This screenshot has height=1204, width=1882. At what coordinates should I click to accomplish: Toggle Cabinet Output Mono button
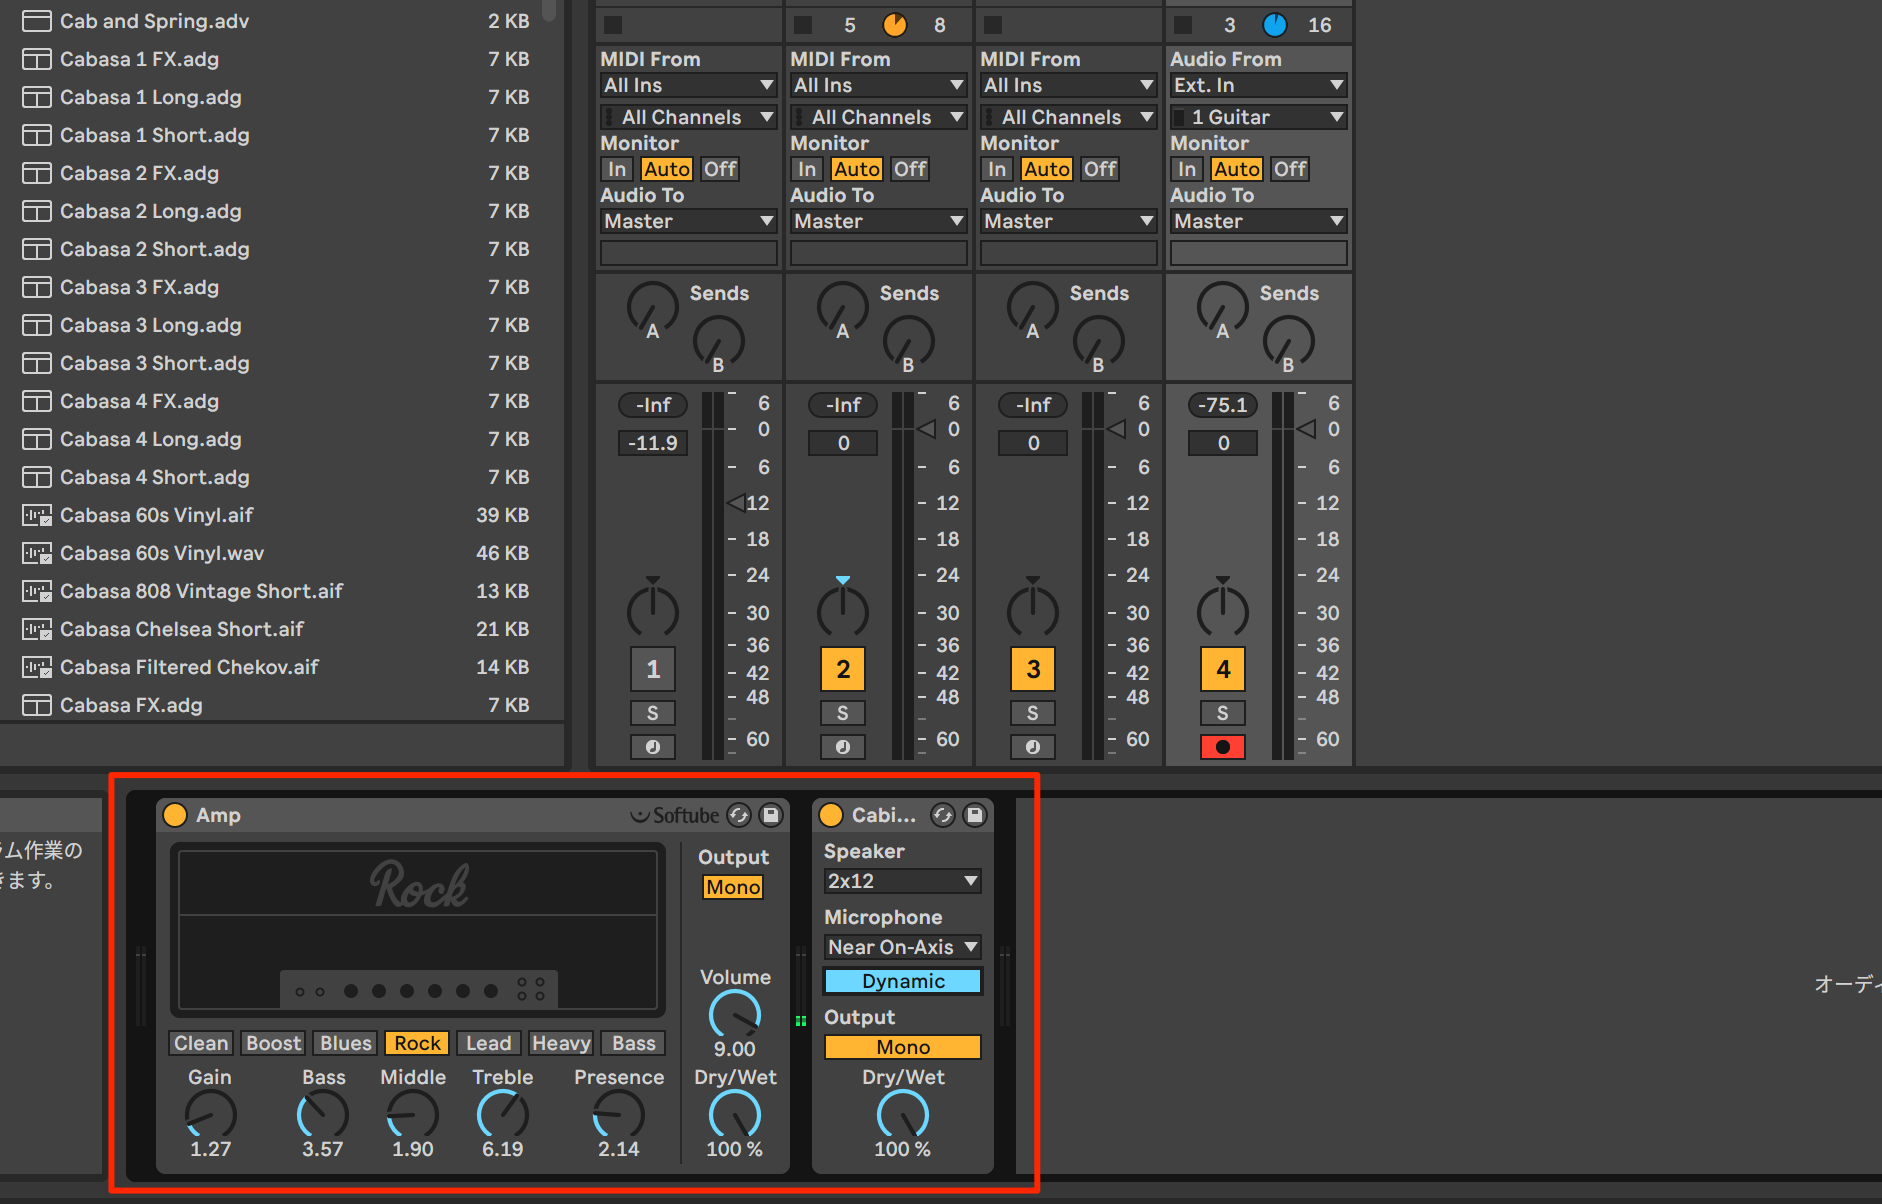(903, 1047)
